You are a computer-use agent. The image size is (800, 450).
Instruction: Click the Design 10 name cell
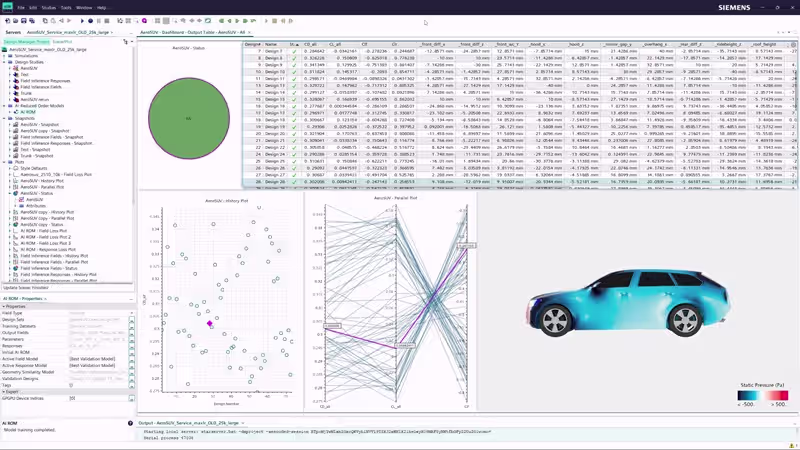point(274,72)
